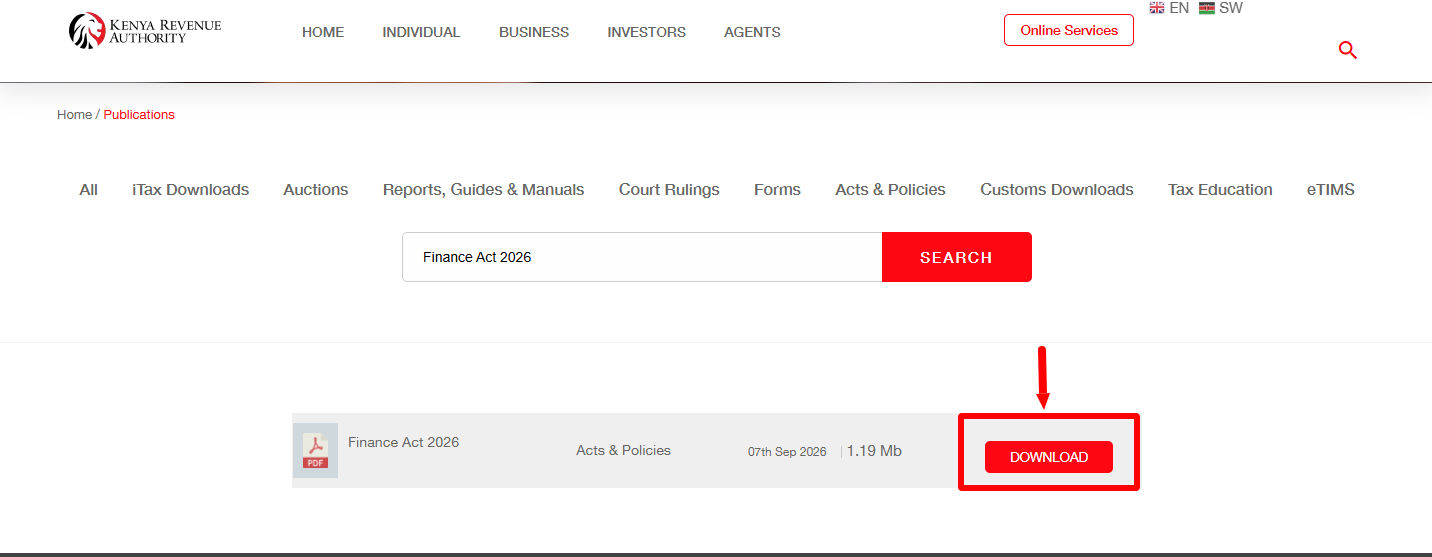Go to Home breadcrumb link

pyautogui.click(x=74, y=115)
